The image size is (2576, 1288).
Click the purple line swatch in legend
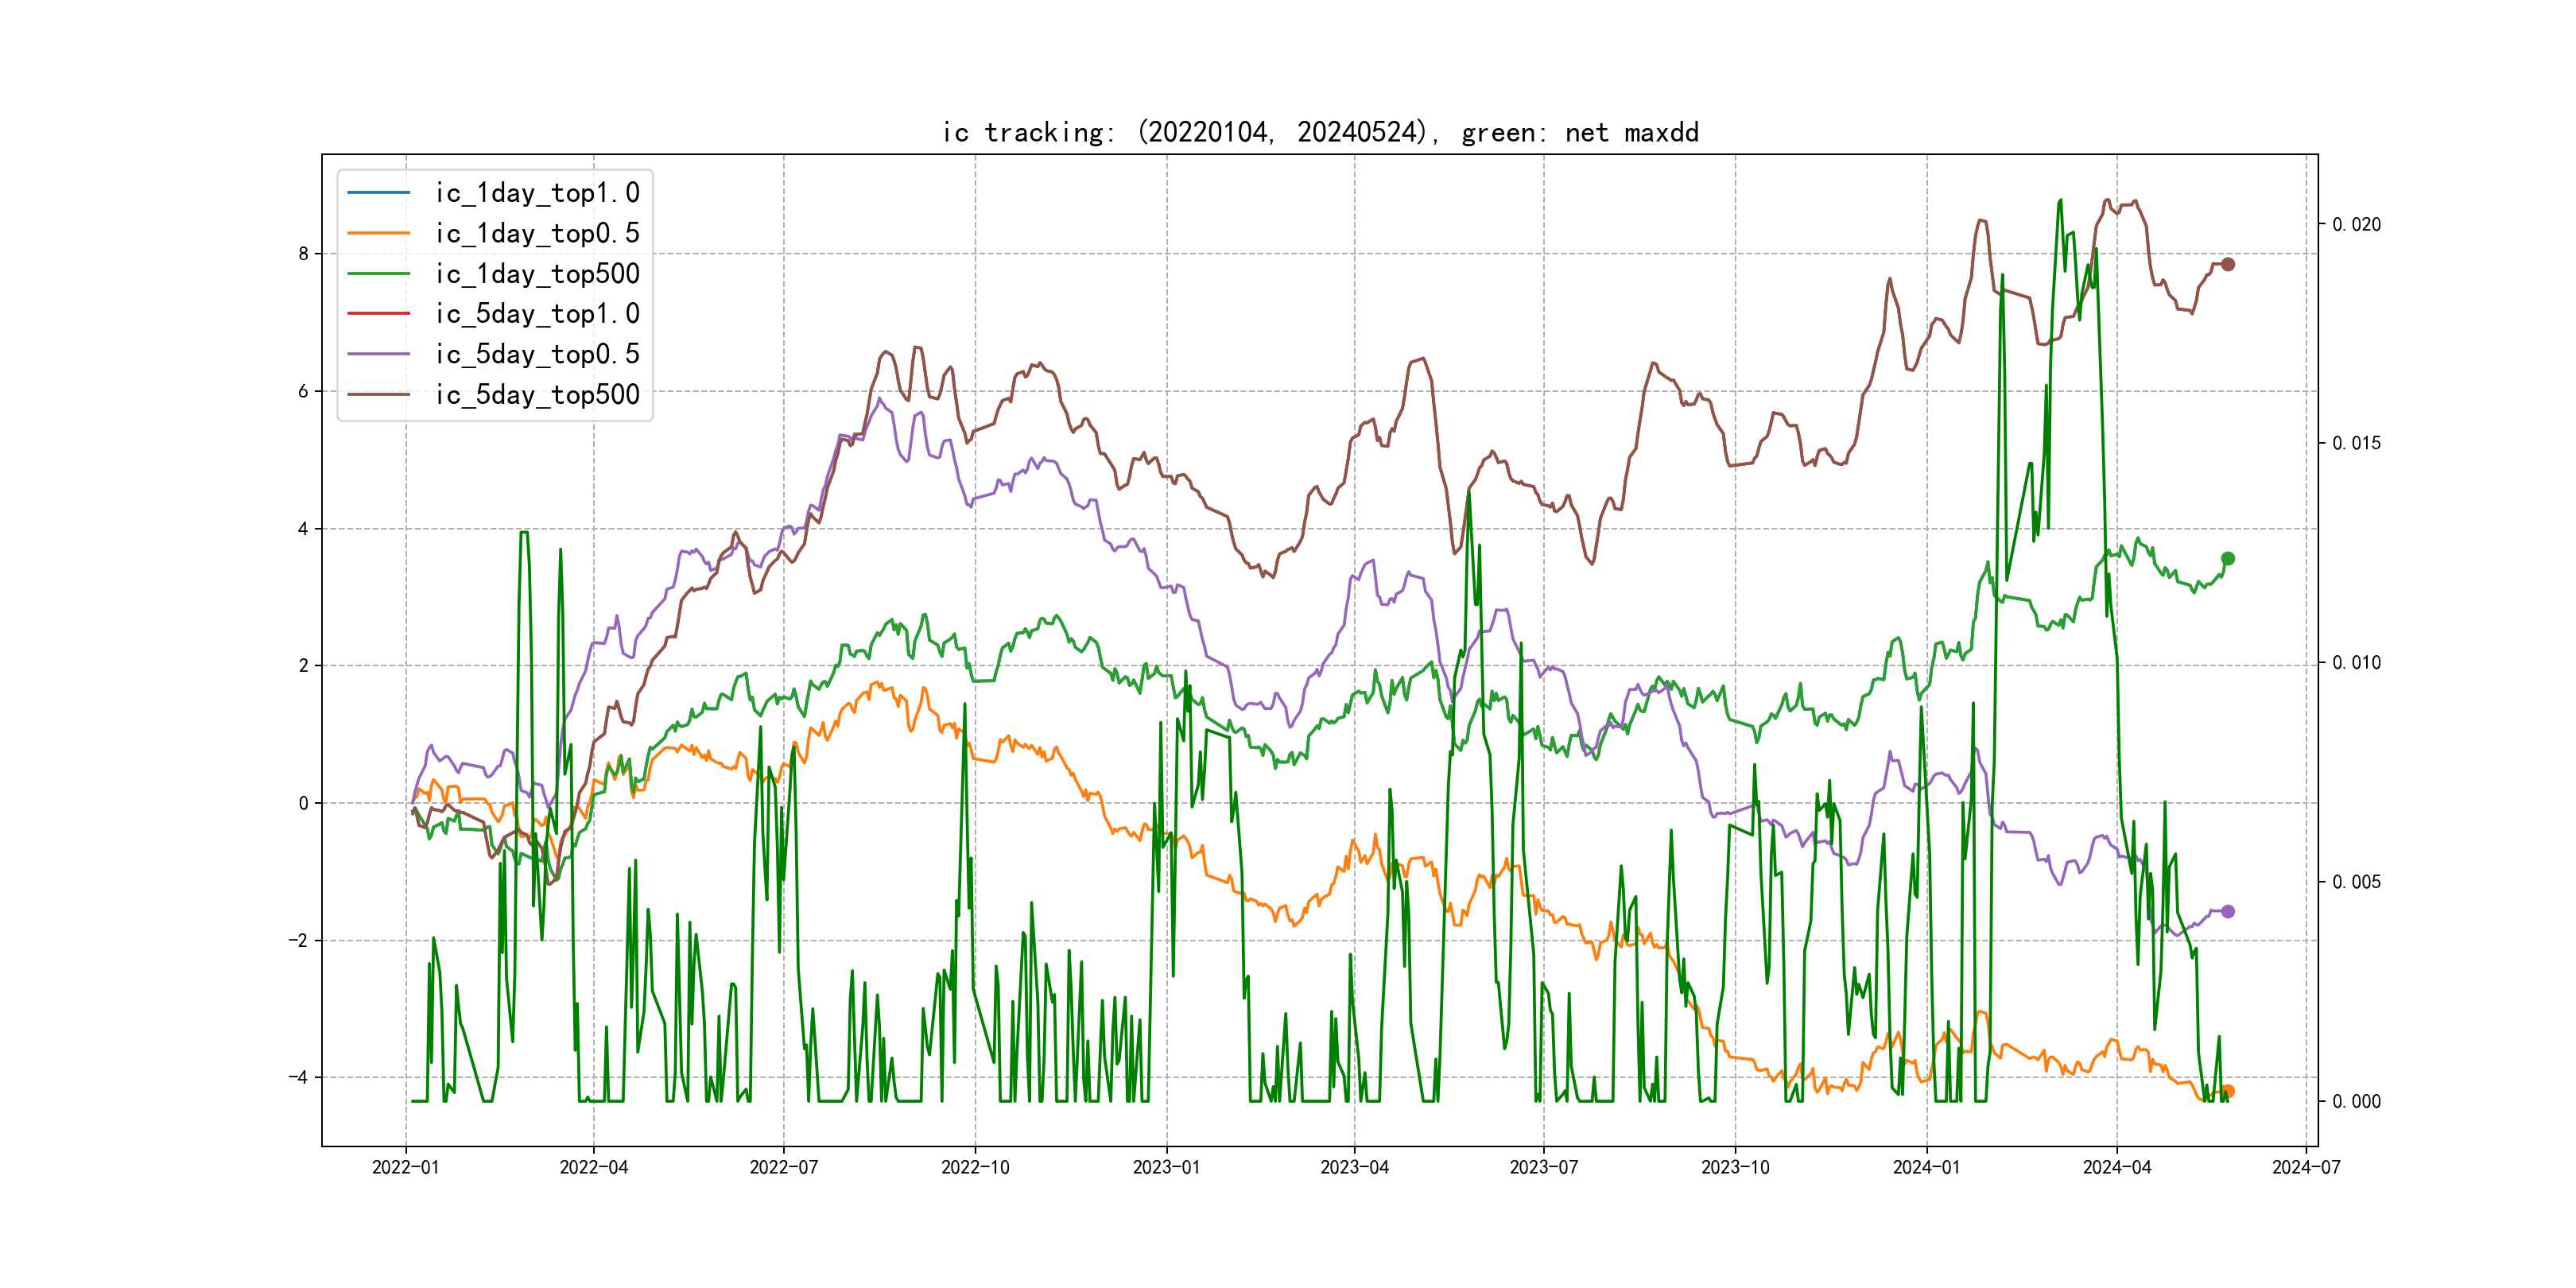[x=379, y=354]
